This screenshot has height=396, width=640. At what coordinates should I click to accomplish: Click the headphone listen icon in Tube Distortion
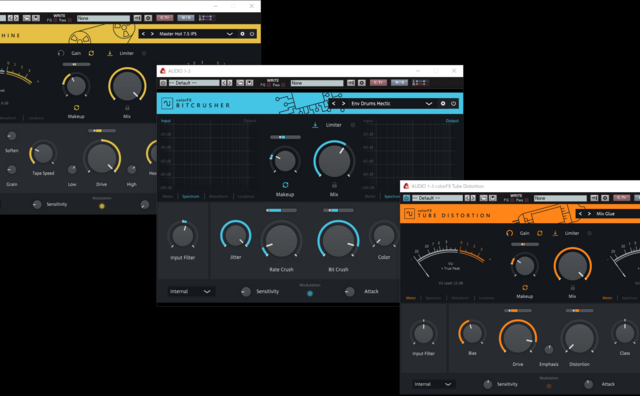pyautogui.click(x=509, y=233)
